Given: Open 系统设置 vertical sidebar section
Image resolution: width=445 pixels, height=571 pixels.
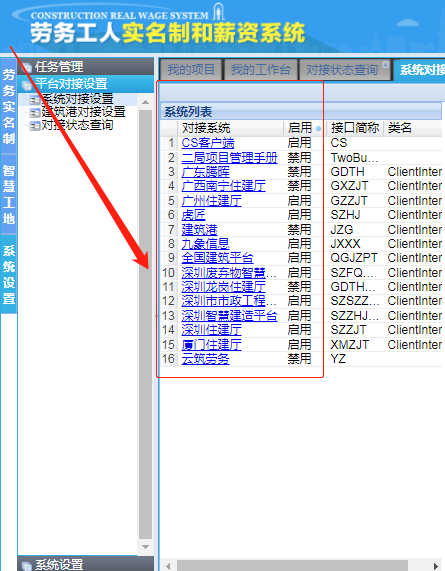Looking at the screenshot, I should (9, 275).
